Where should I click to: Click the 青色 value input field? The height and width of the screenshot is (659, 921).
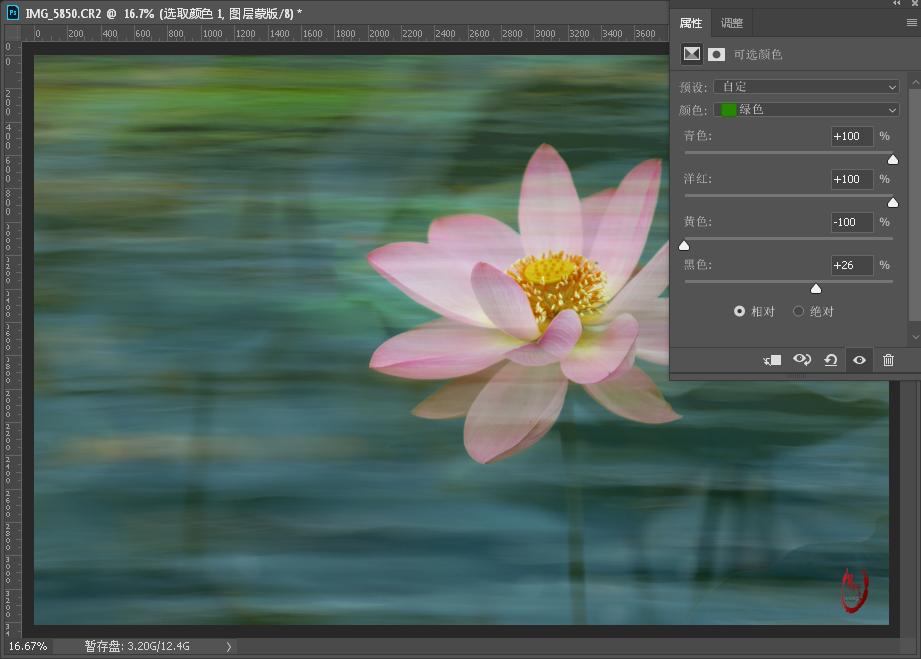[851, 136]
